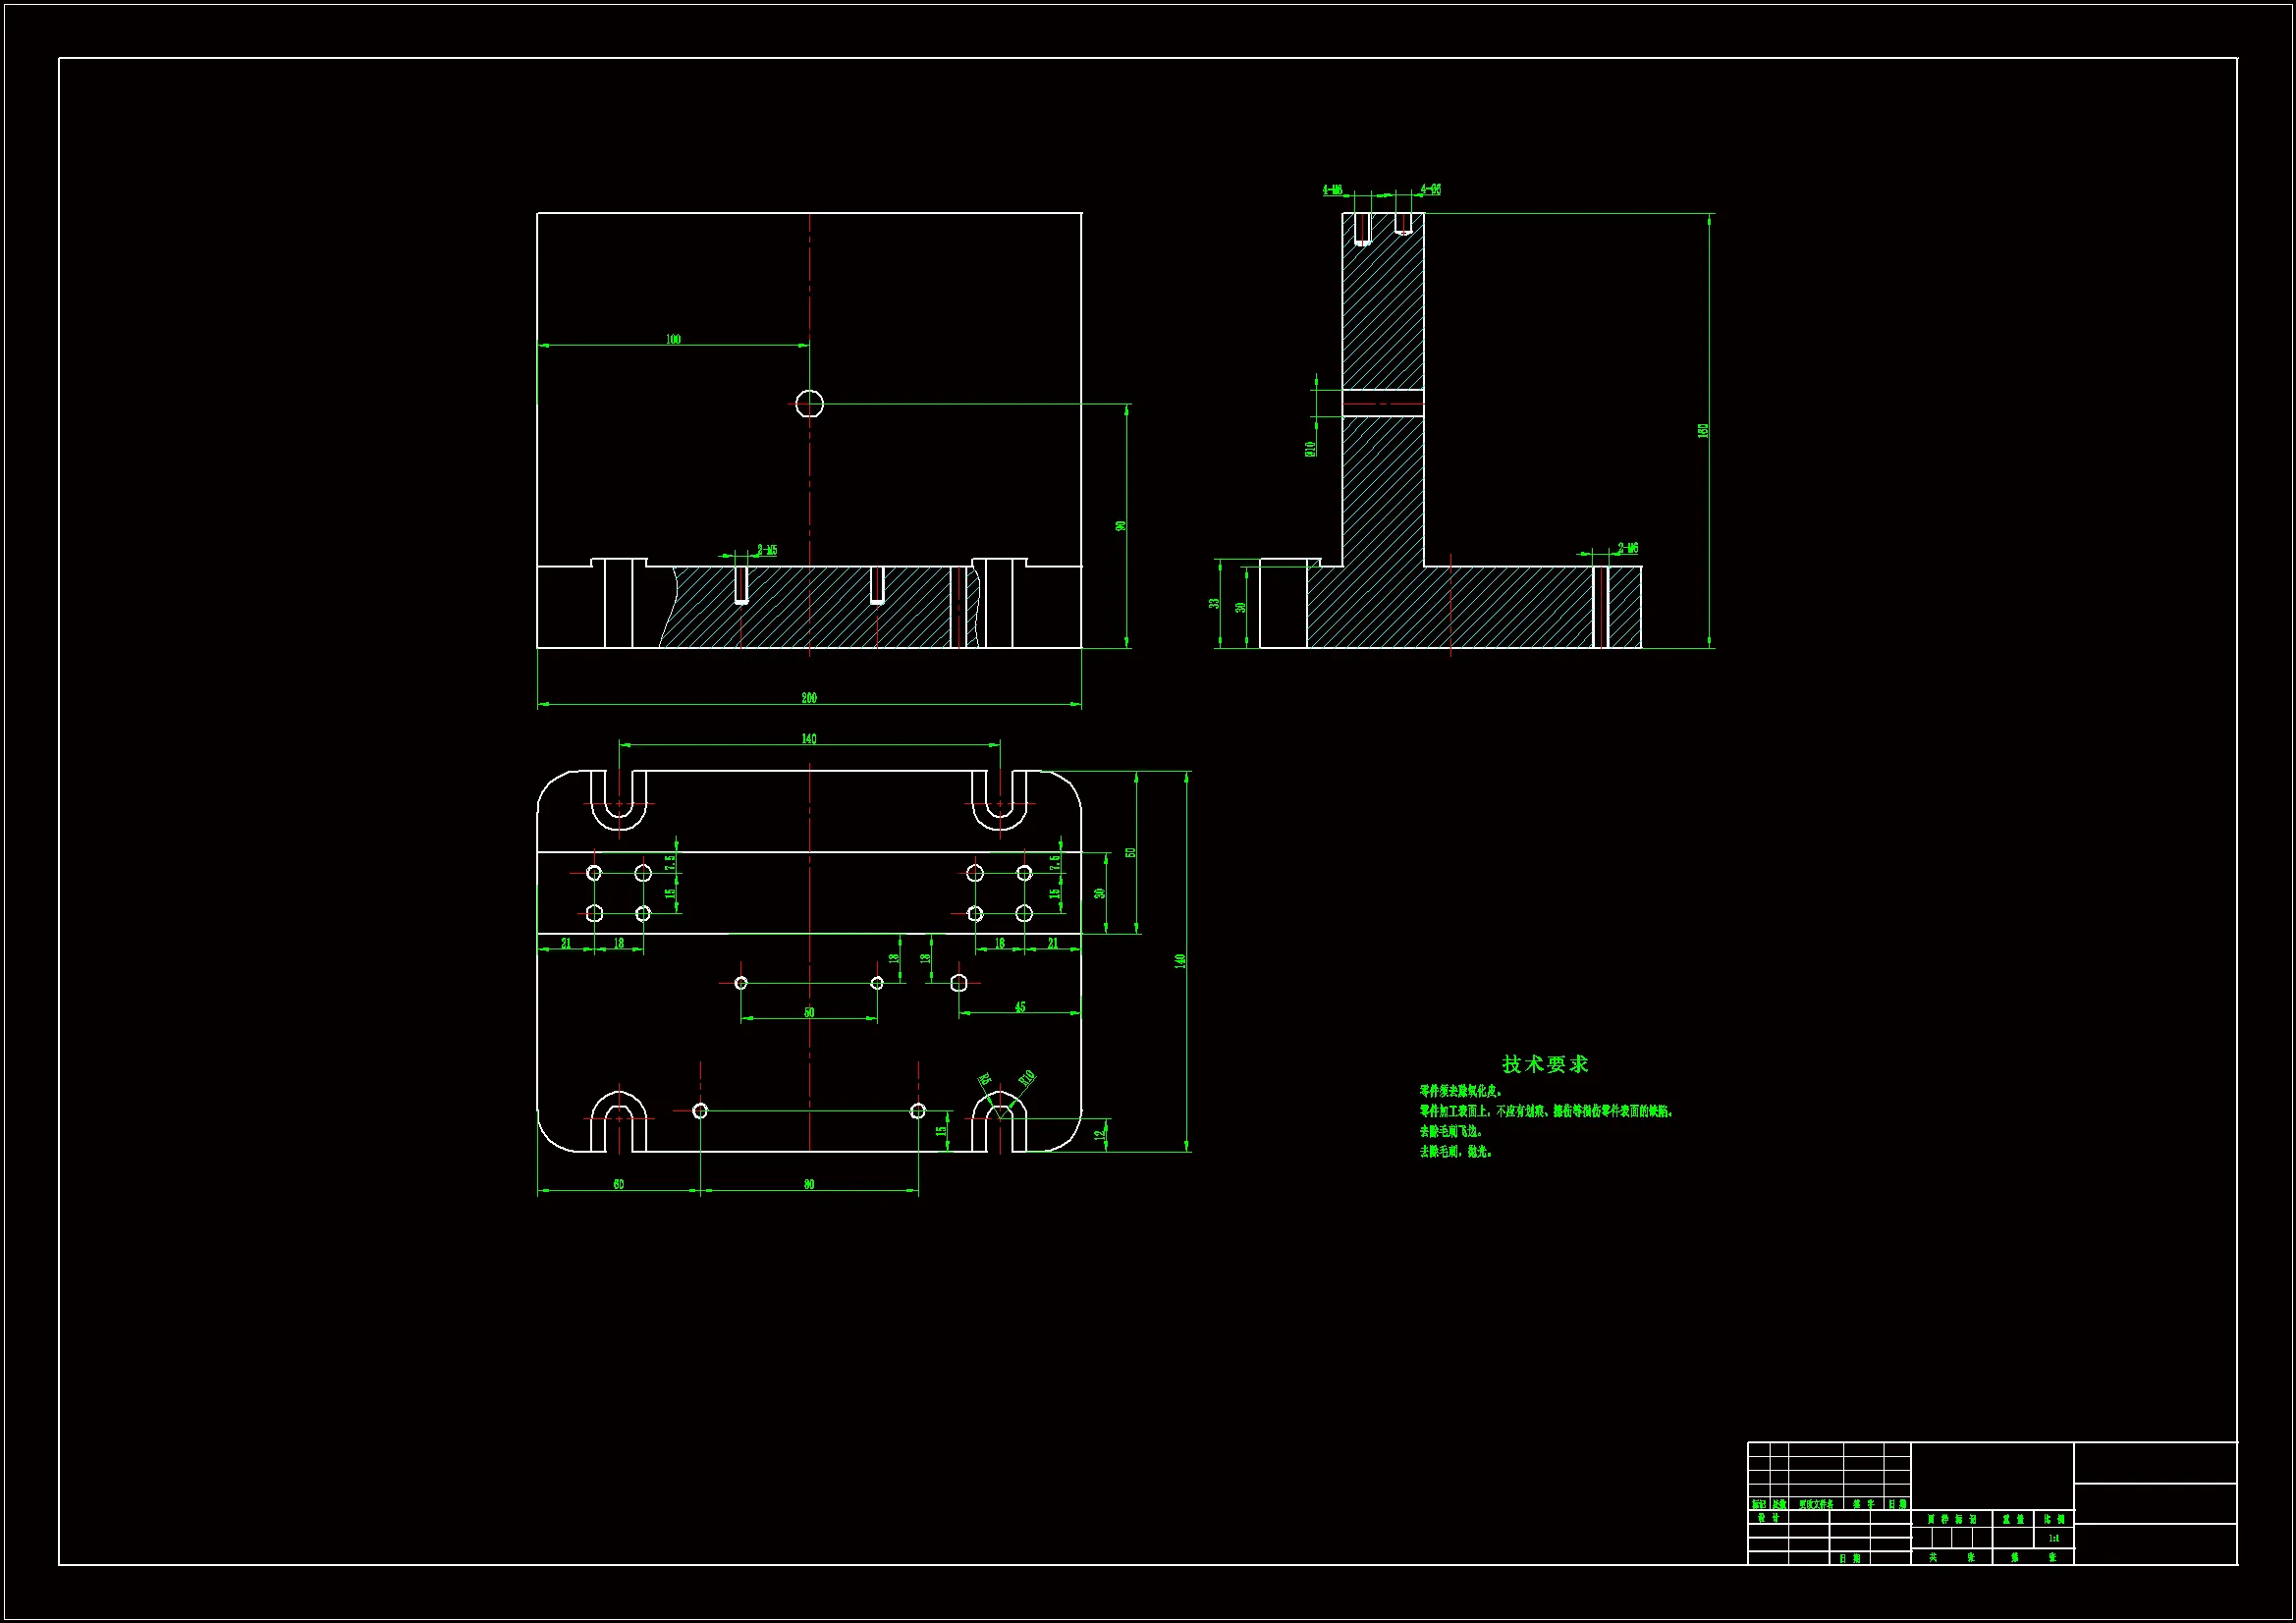Click the 2-M5 label in the front view
Viewport: 2296px width, 1623px height.
click(x=766, y=551)
